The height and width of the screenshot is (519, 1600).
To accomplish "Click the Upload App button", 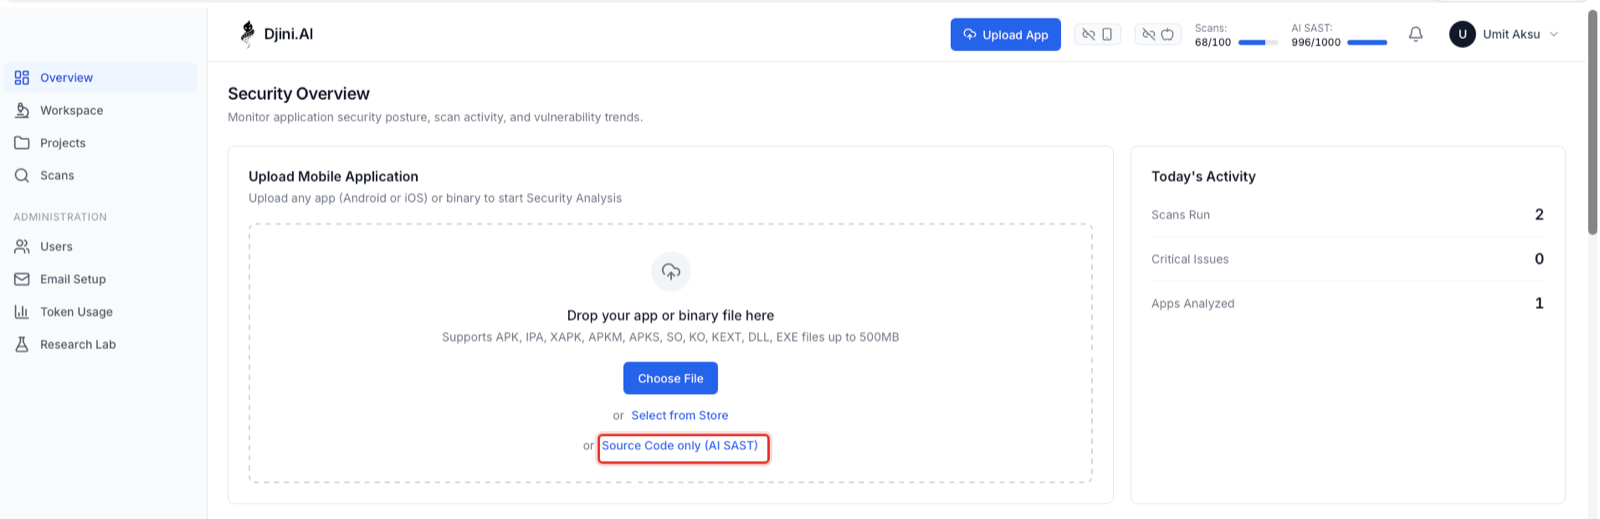I will [1005, 35].
